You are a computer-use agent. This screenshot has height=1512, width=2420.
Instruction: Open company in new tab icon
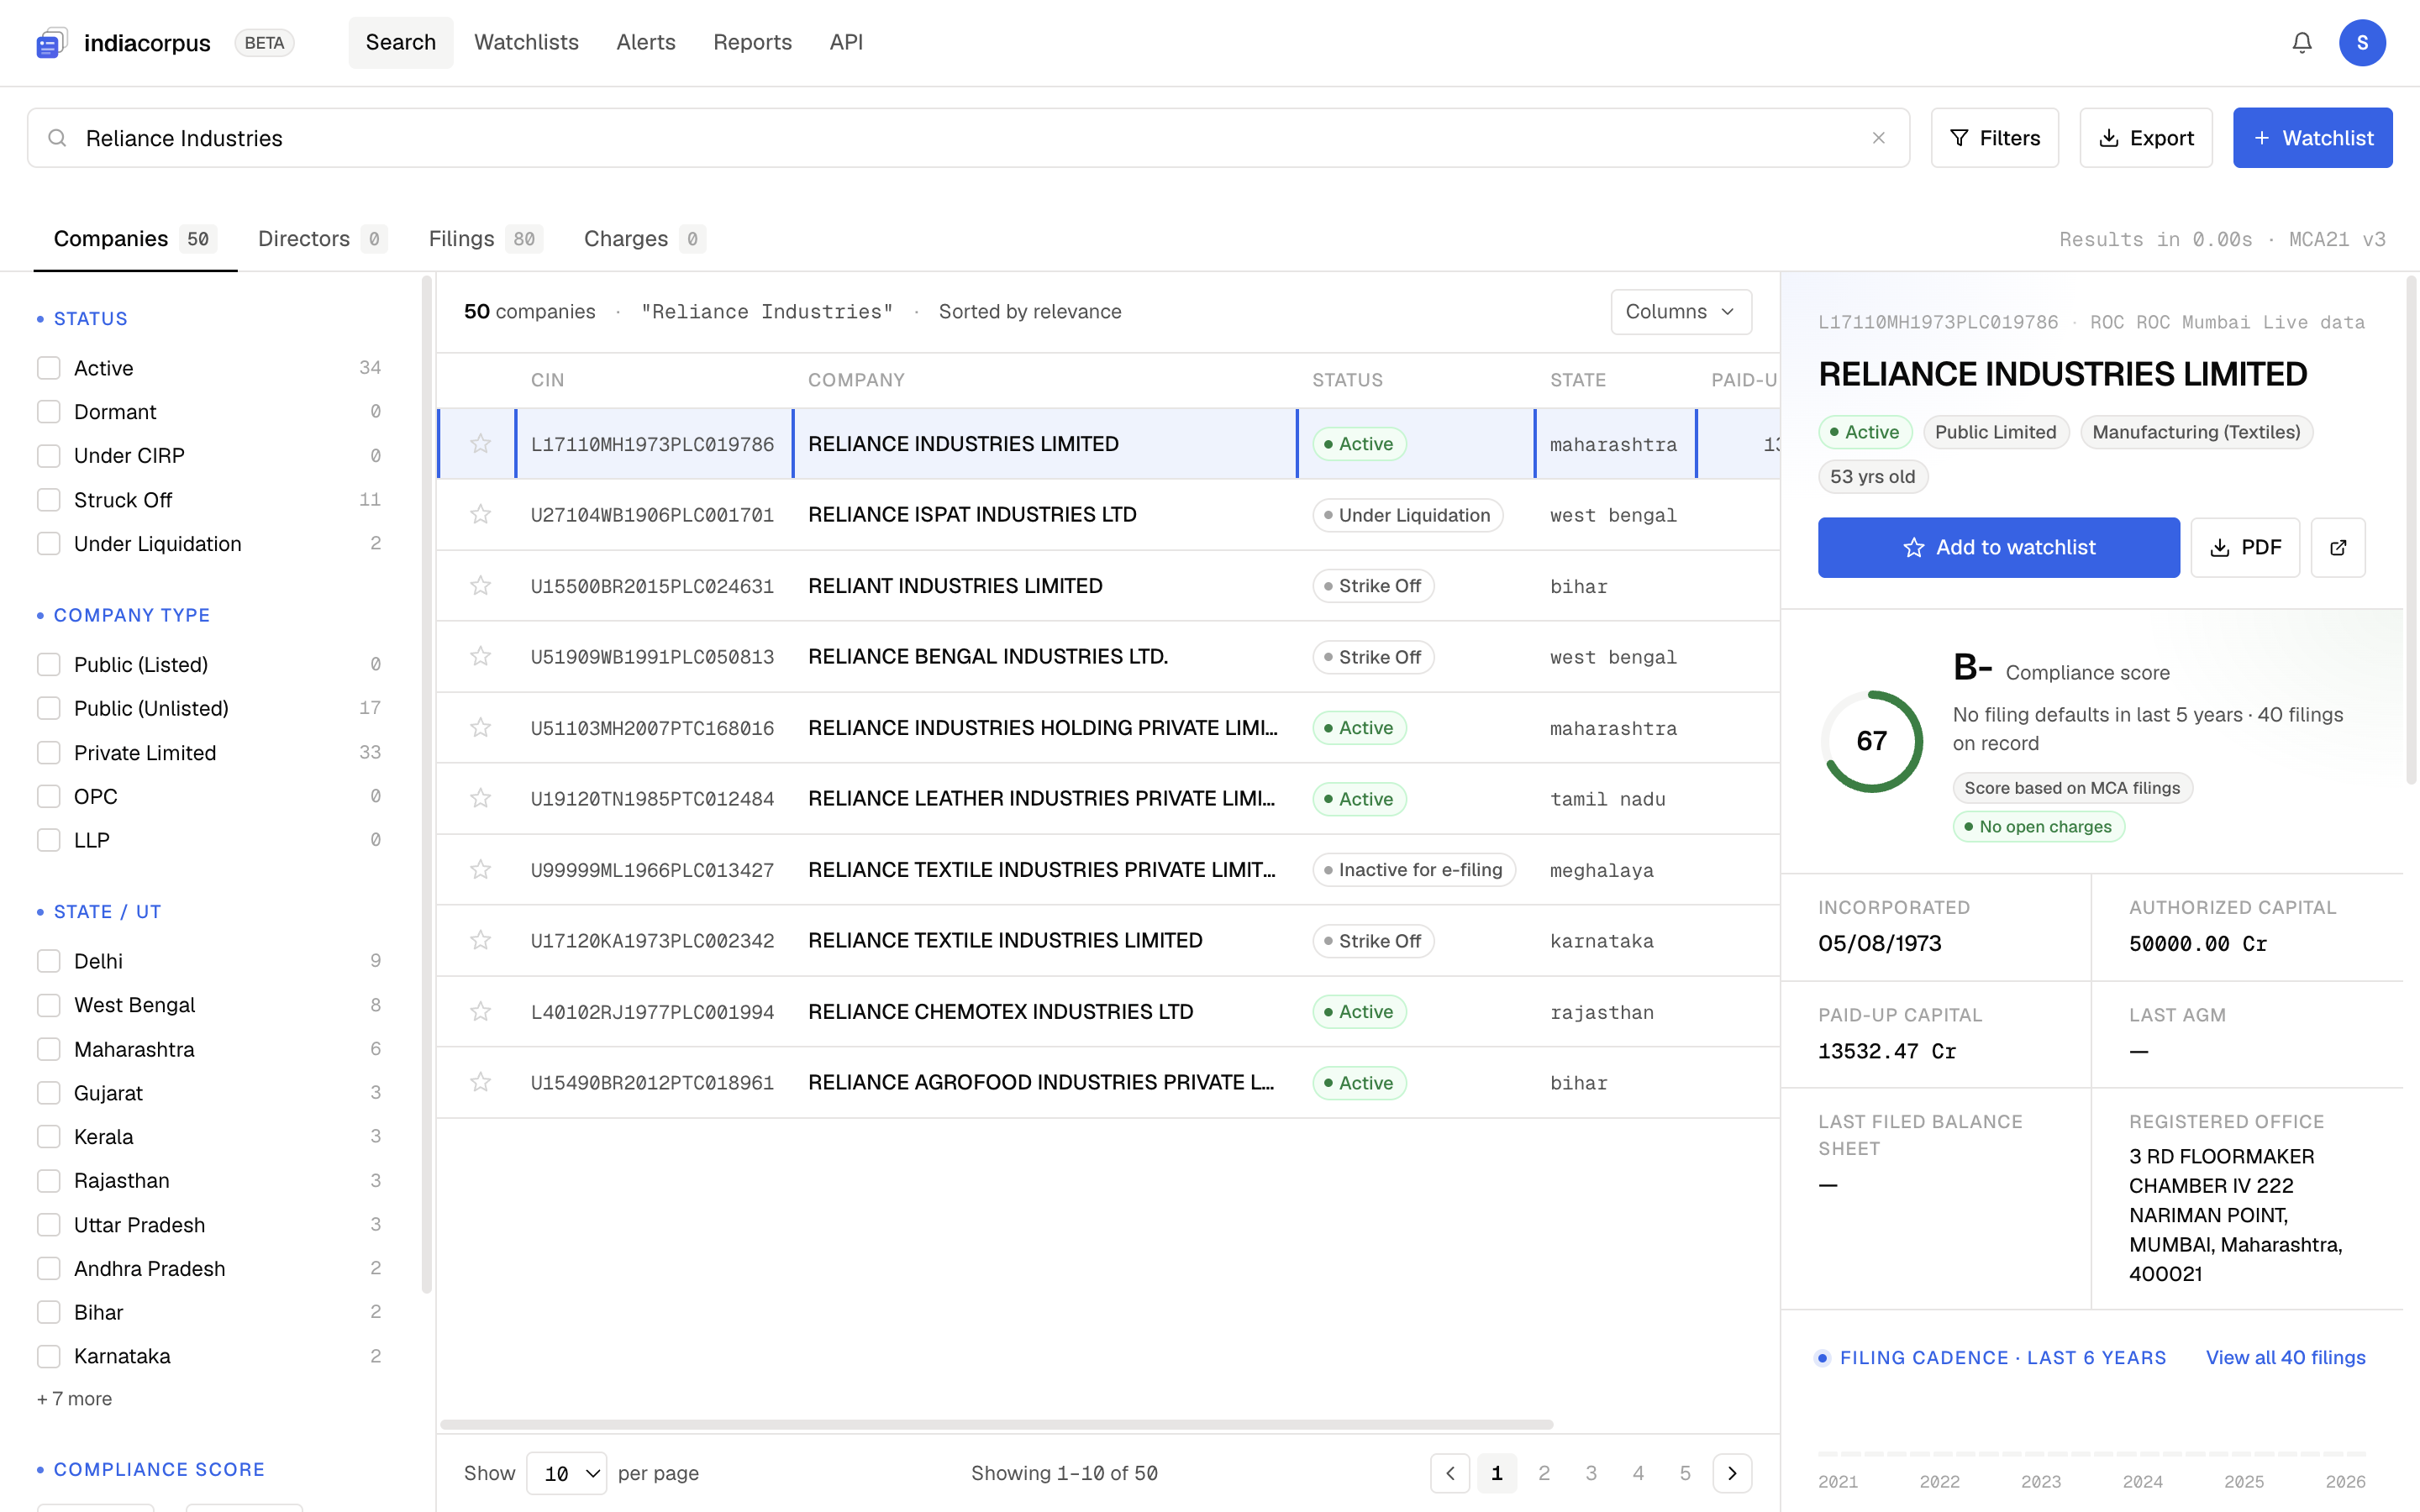(x=2338, y=547)
